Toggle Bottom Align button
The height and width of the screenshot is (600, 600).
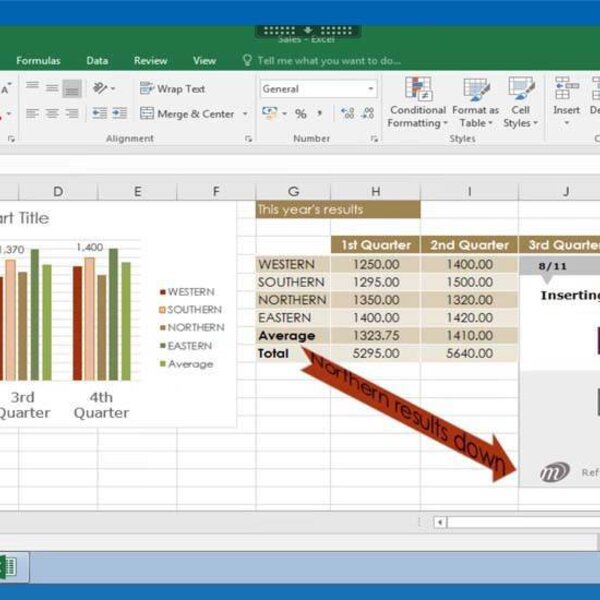tap(72, 88)
